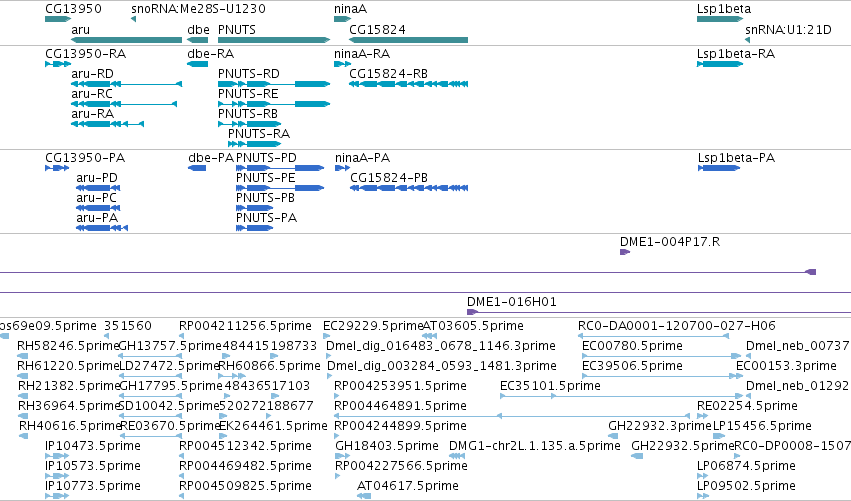The image size is (851, 501).
Task: Select the snoRNA:Me28S-U1230 small arrow
Action: point(134,19)
